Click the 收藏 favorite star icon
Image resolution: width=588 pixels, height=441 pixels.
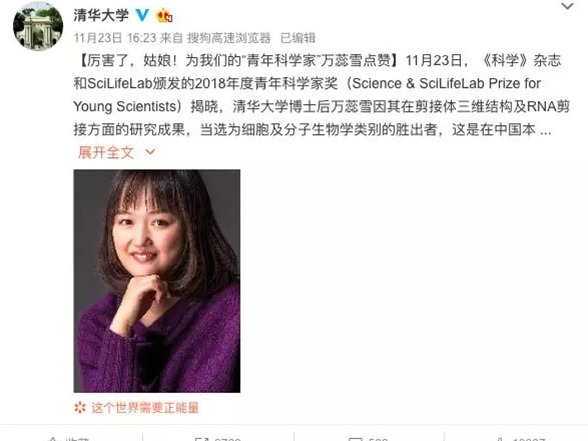53,439
